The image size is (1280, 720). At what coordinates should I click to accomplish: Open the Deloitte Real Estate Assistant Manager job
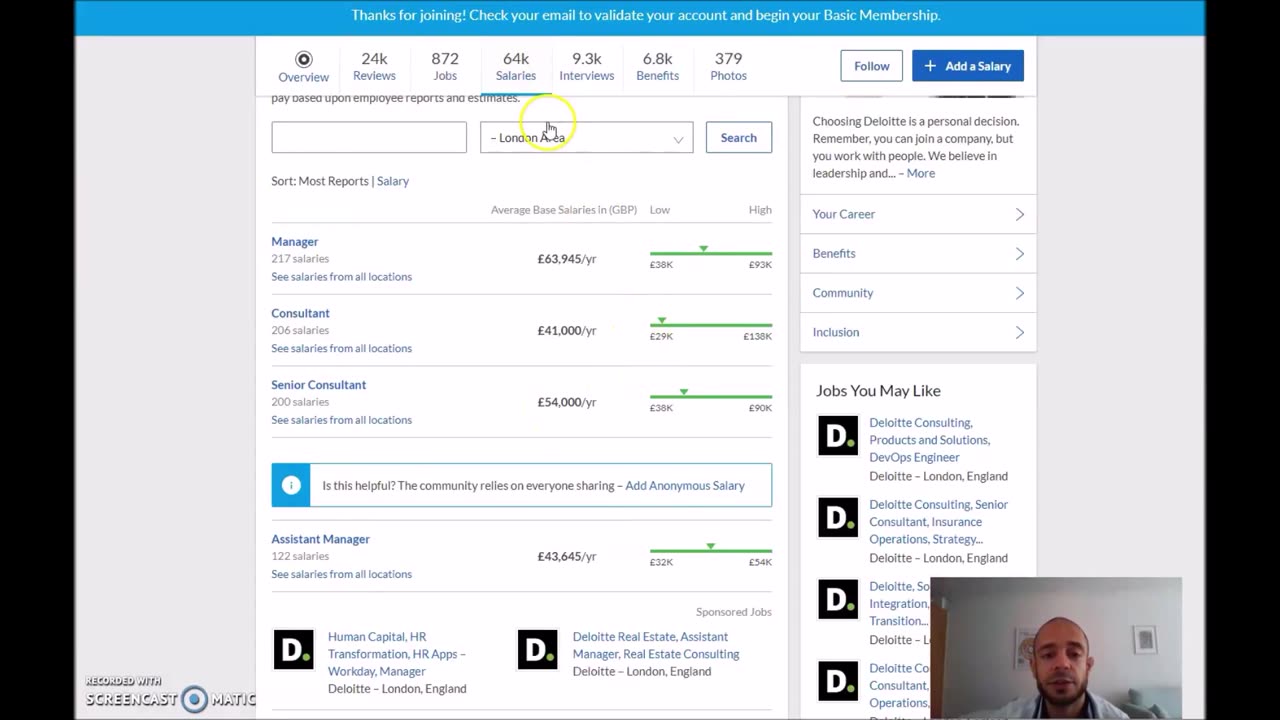point(656,645)
